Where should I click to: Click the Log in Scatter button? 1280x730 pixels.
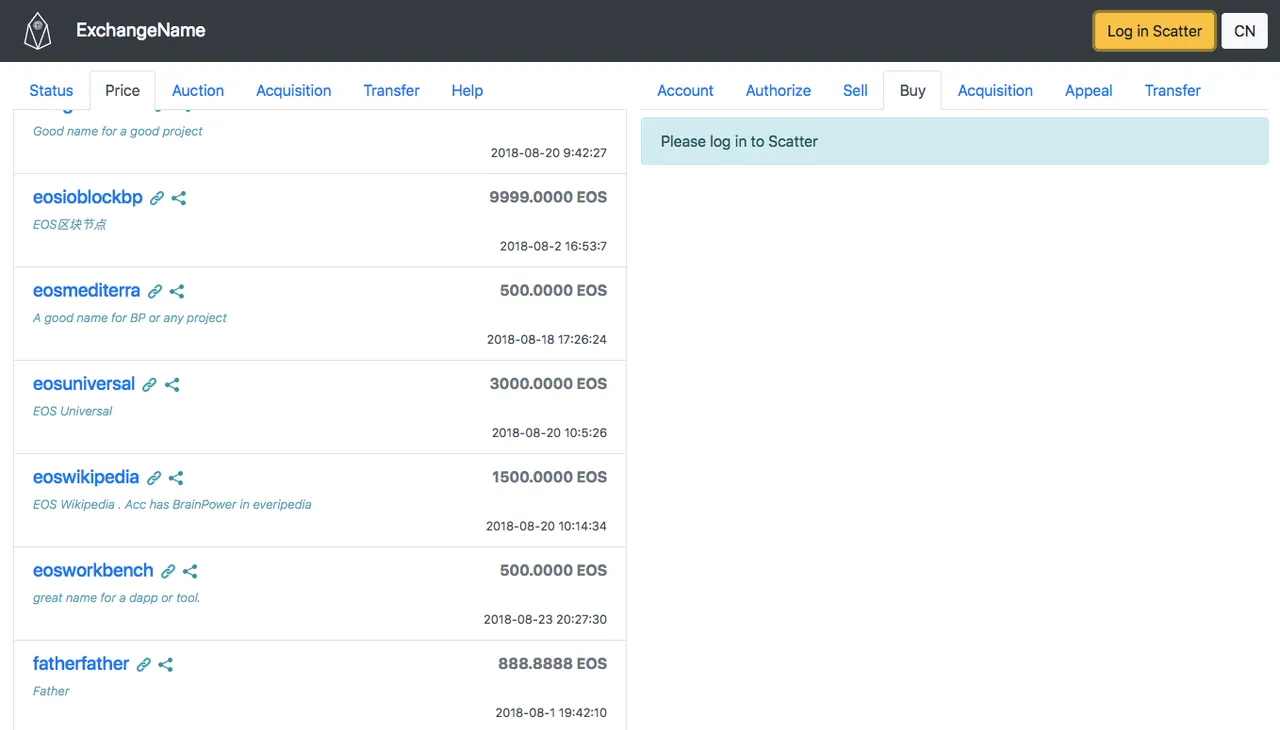(x=1154, y=31)
